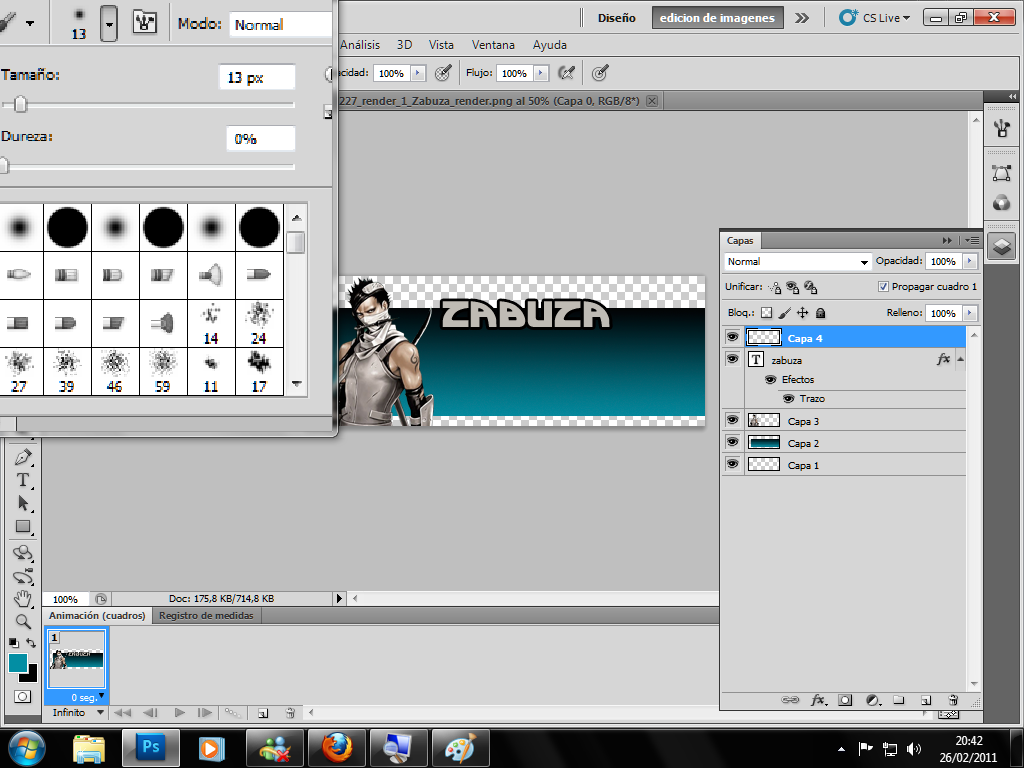Lock transparent pixels in Layers panel
The image size is (1024, 768).
point(766,313)
